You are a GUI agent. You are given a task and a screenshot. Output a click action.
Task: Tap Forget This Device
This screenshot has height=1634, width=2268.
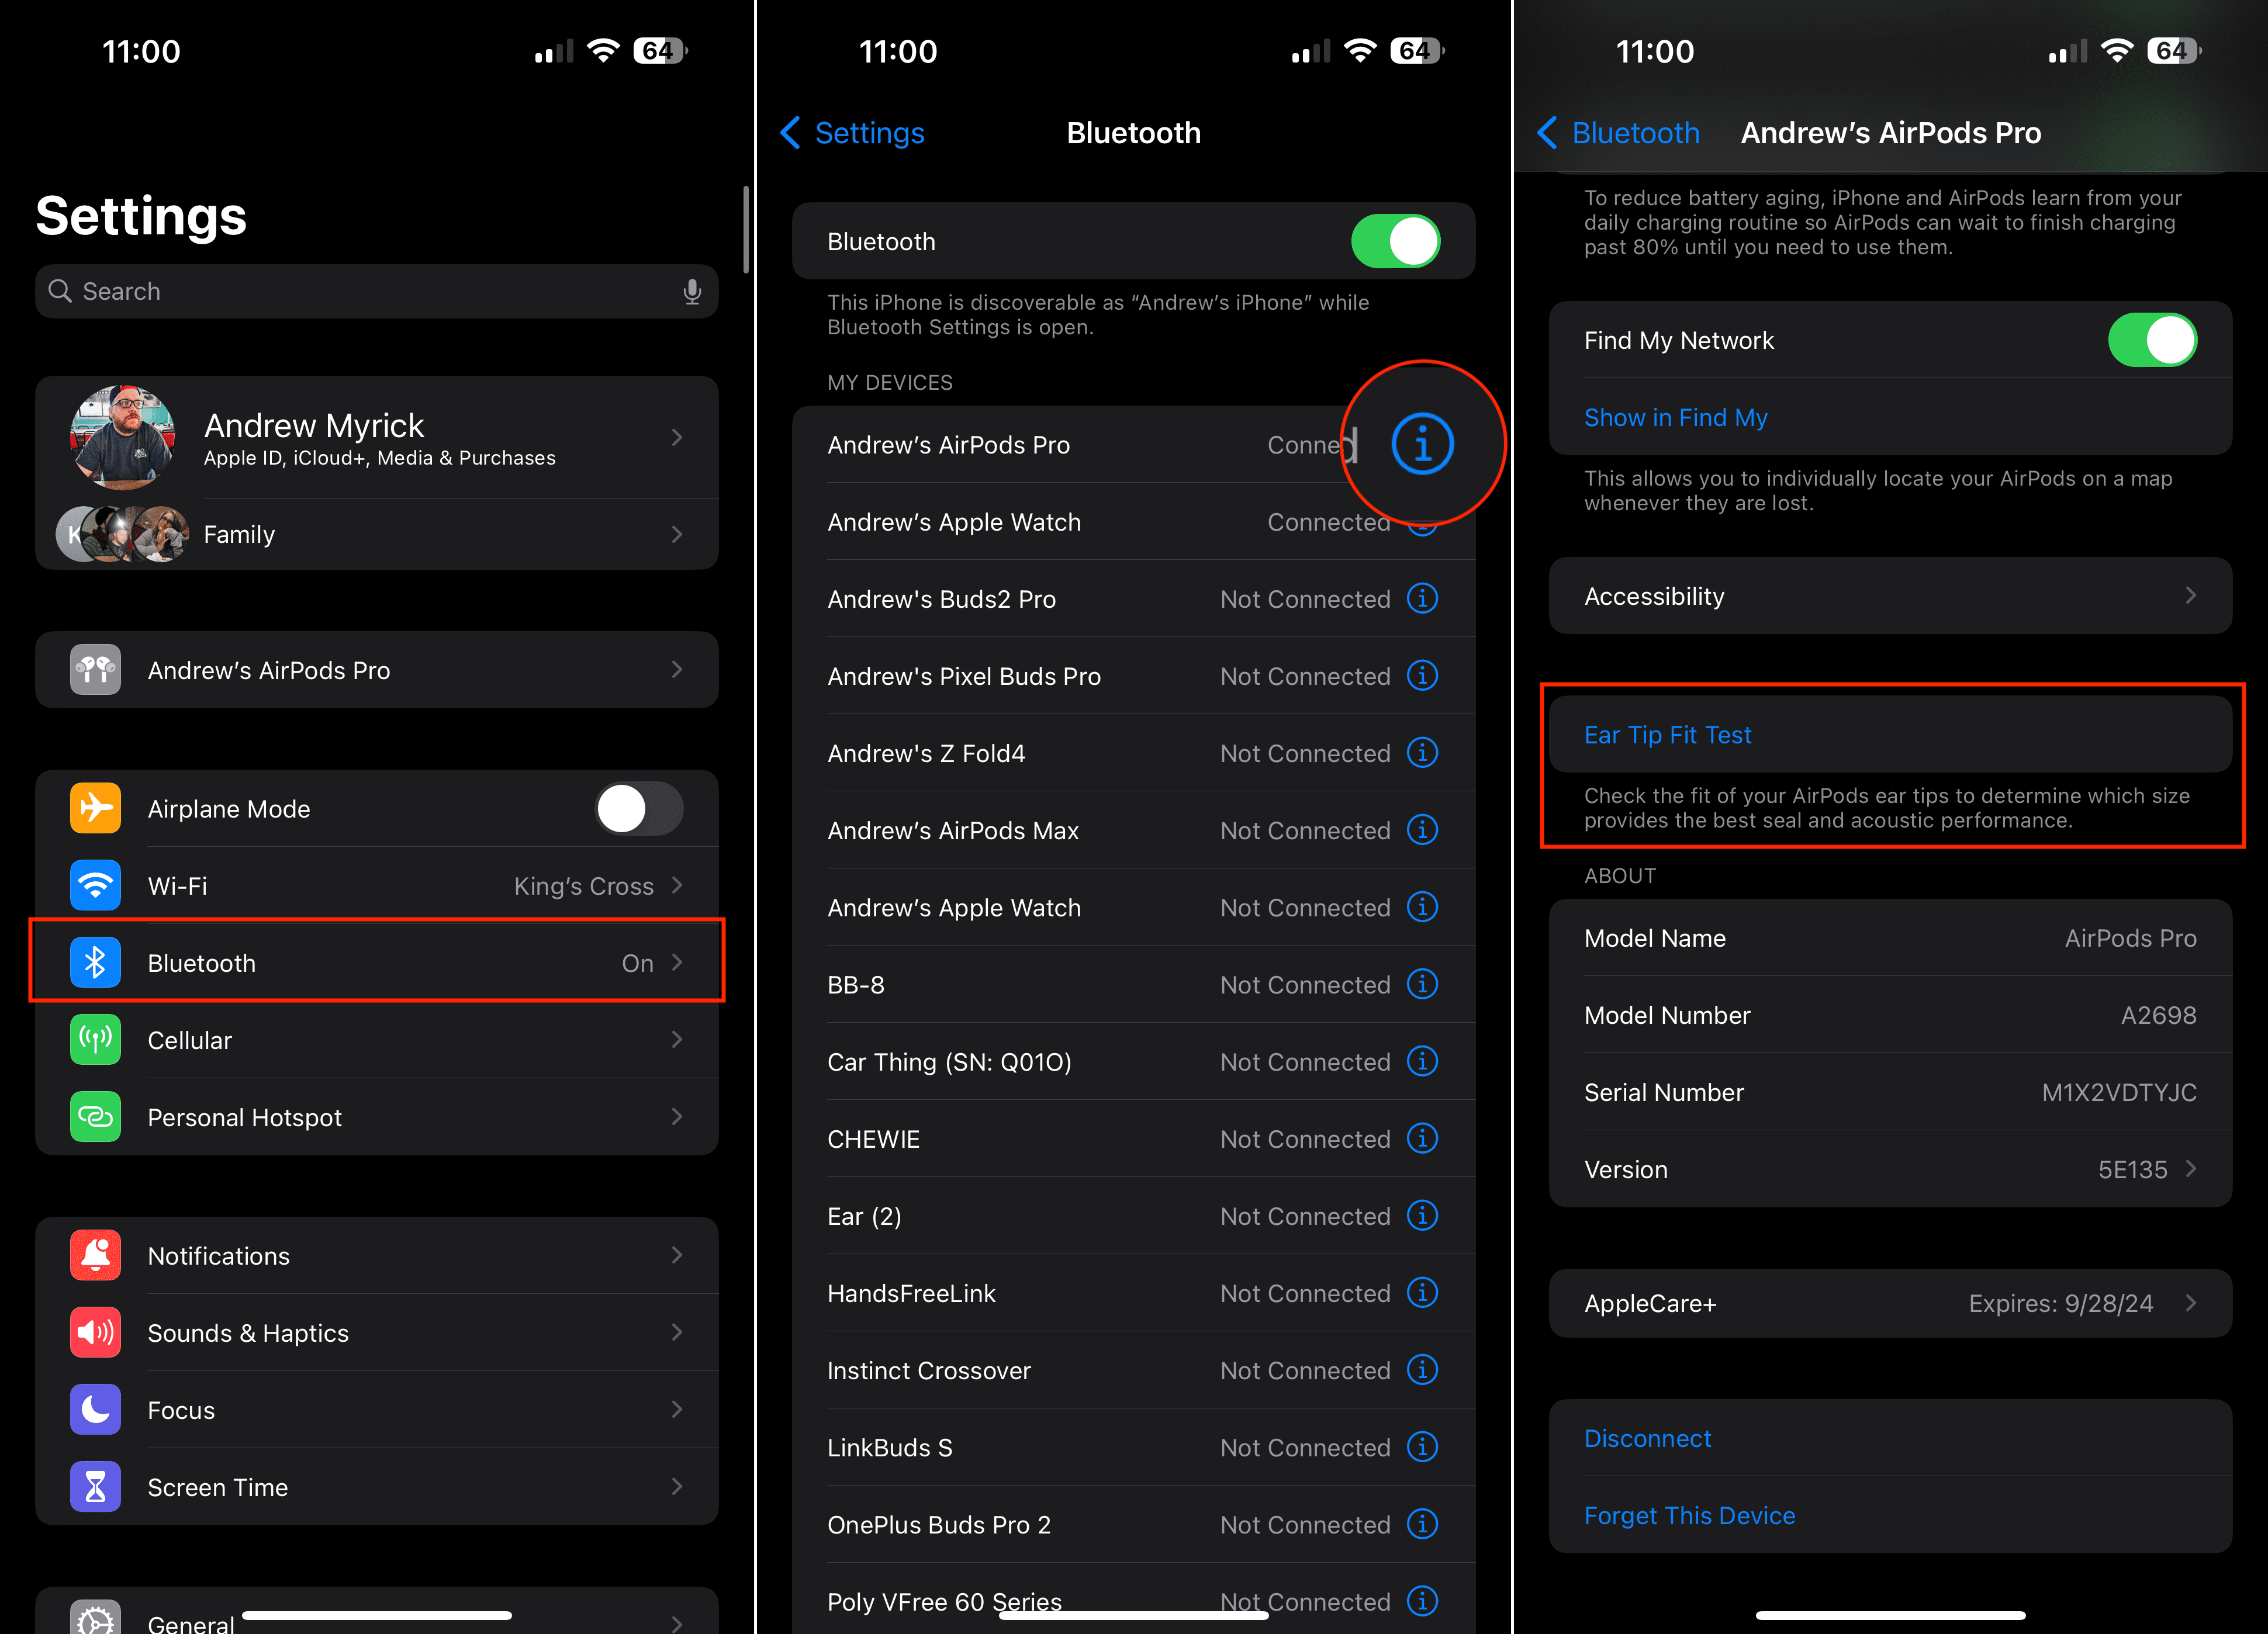1690,1515
